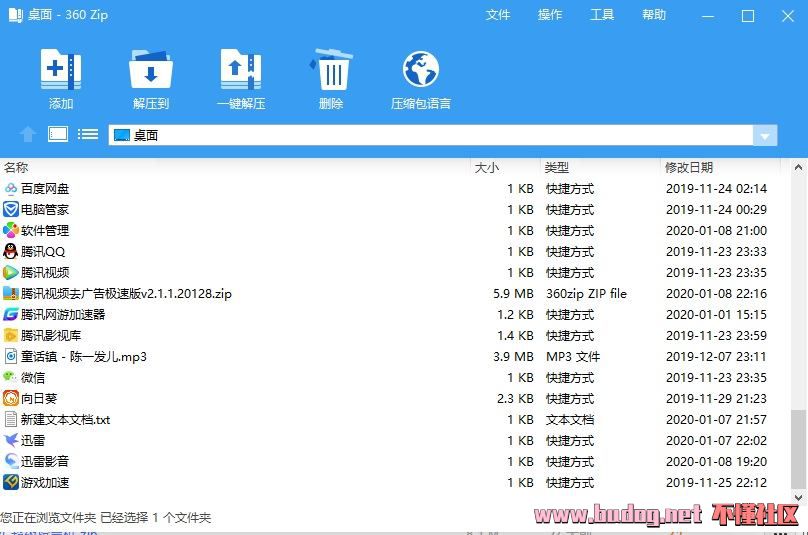
Task: Open the 操作 menu
Action: click(550, 15)
